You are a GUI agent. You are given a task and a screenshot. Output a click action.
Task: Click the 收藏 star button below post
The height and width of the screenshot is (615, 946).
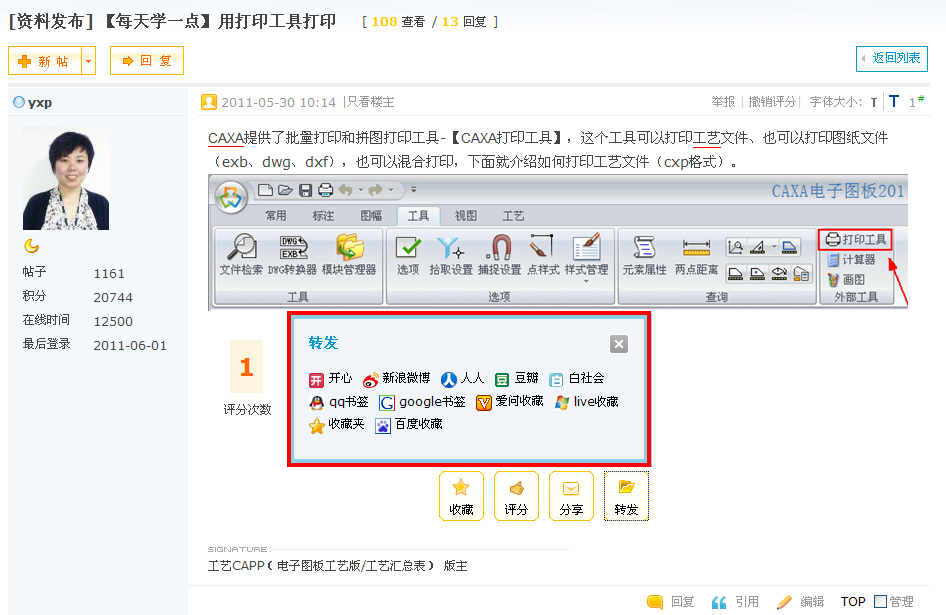(462, 496)
